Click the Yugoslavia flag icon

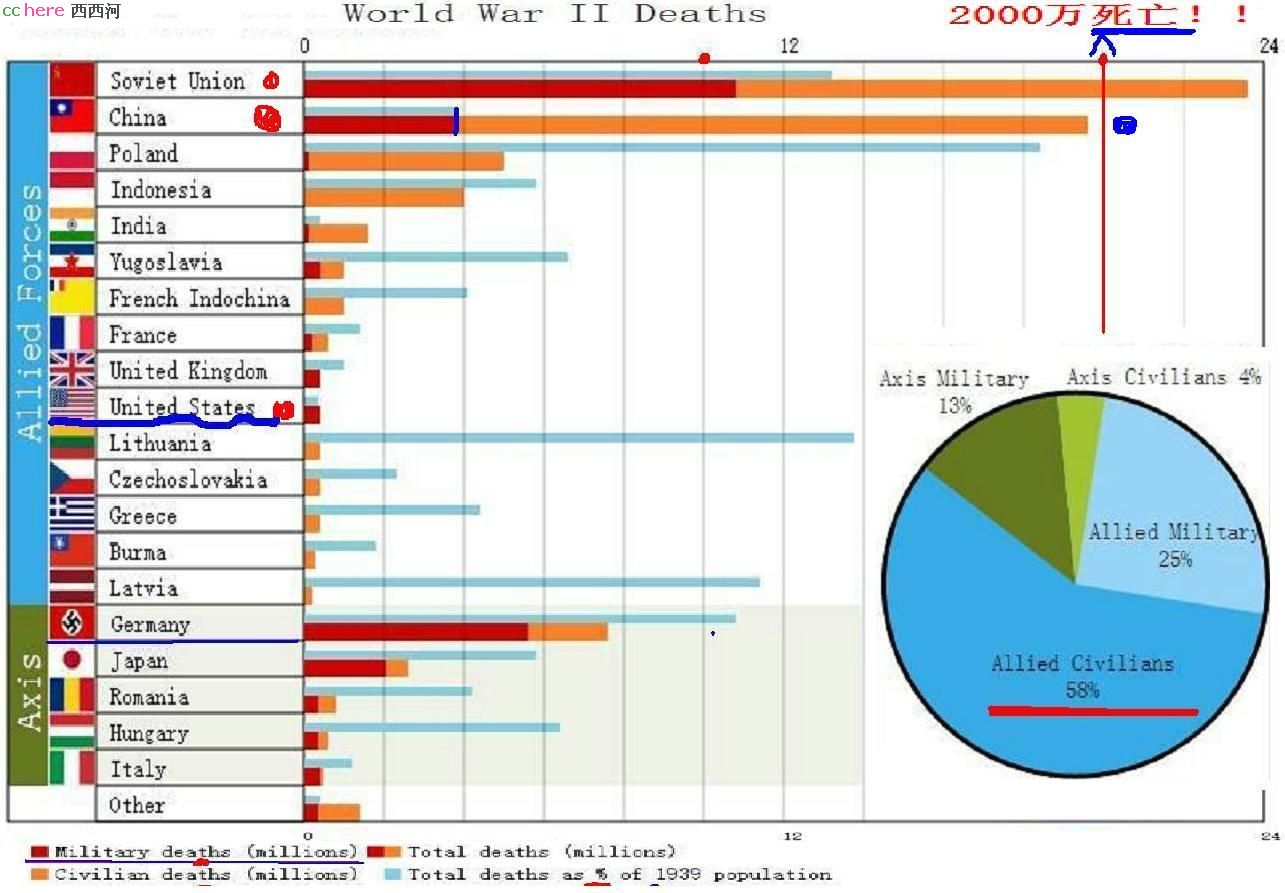(x=72, y=261)
